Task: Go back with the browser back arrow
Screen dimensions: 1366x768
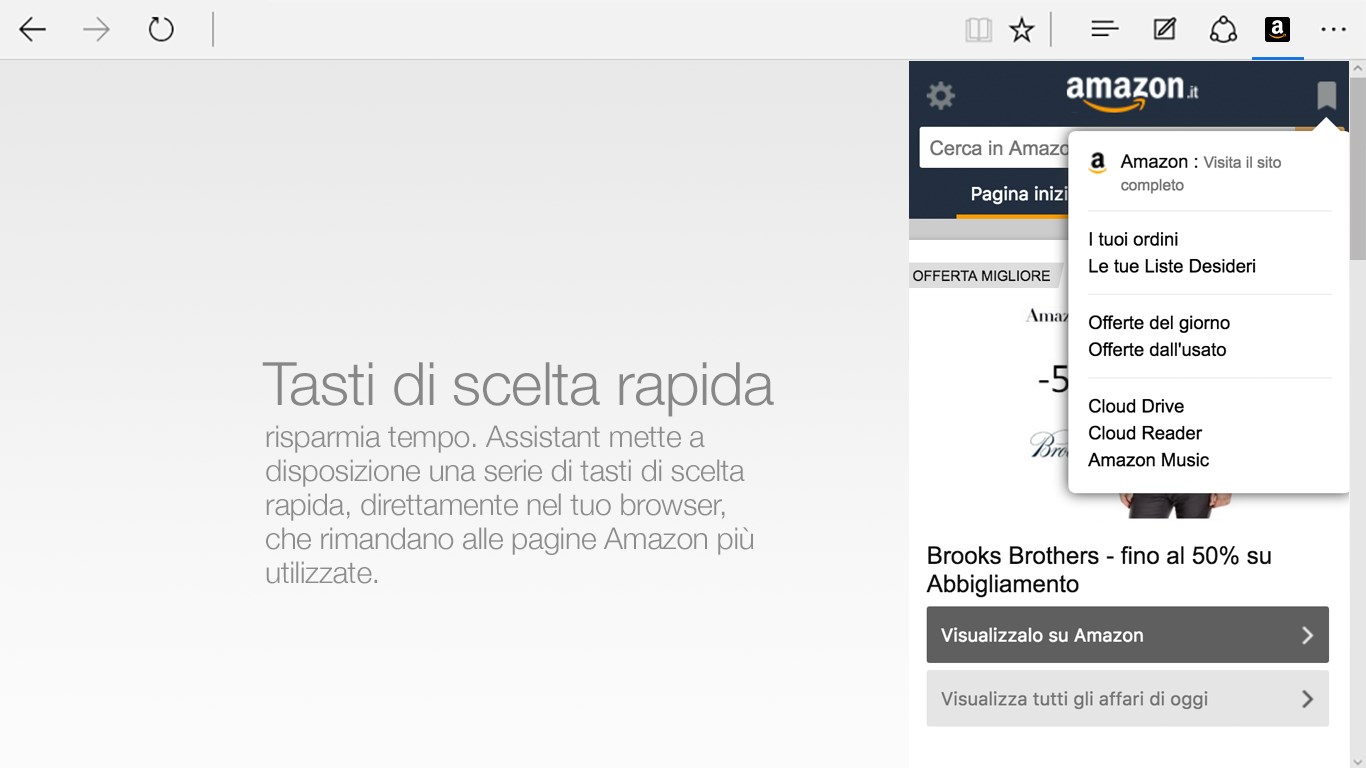Action: coord(33,30)
